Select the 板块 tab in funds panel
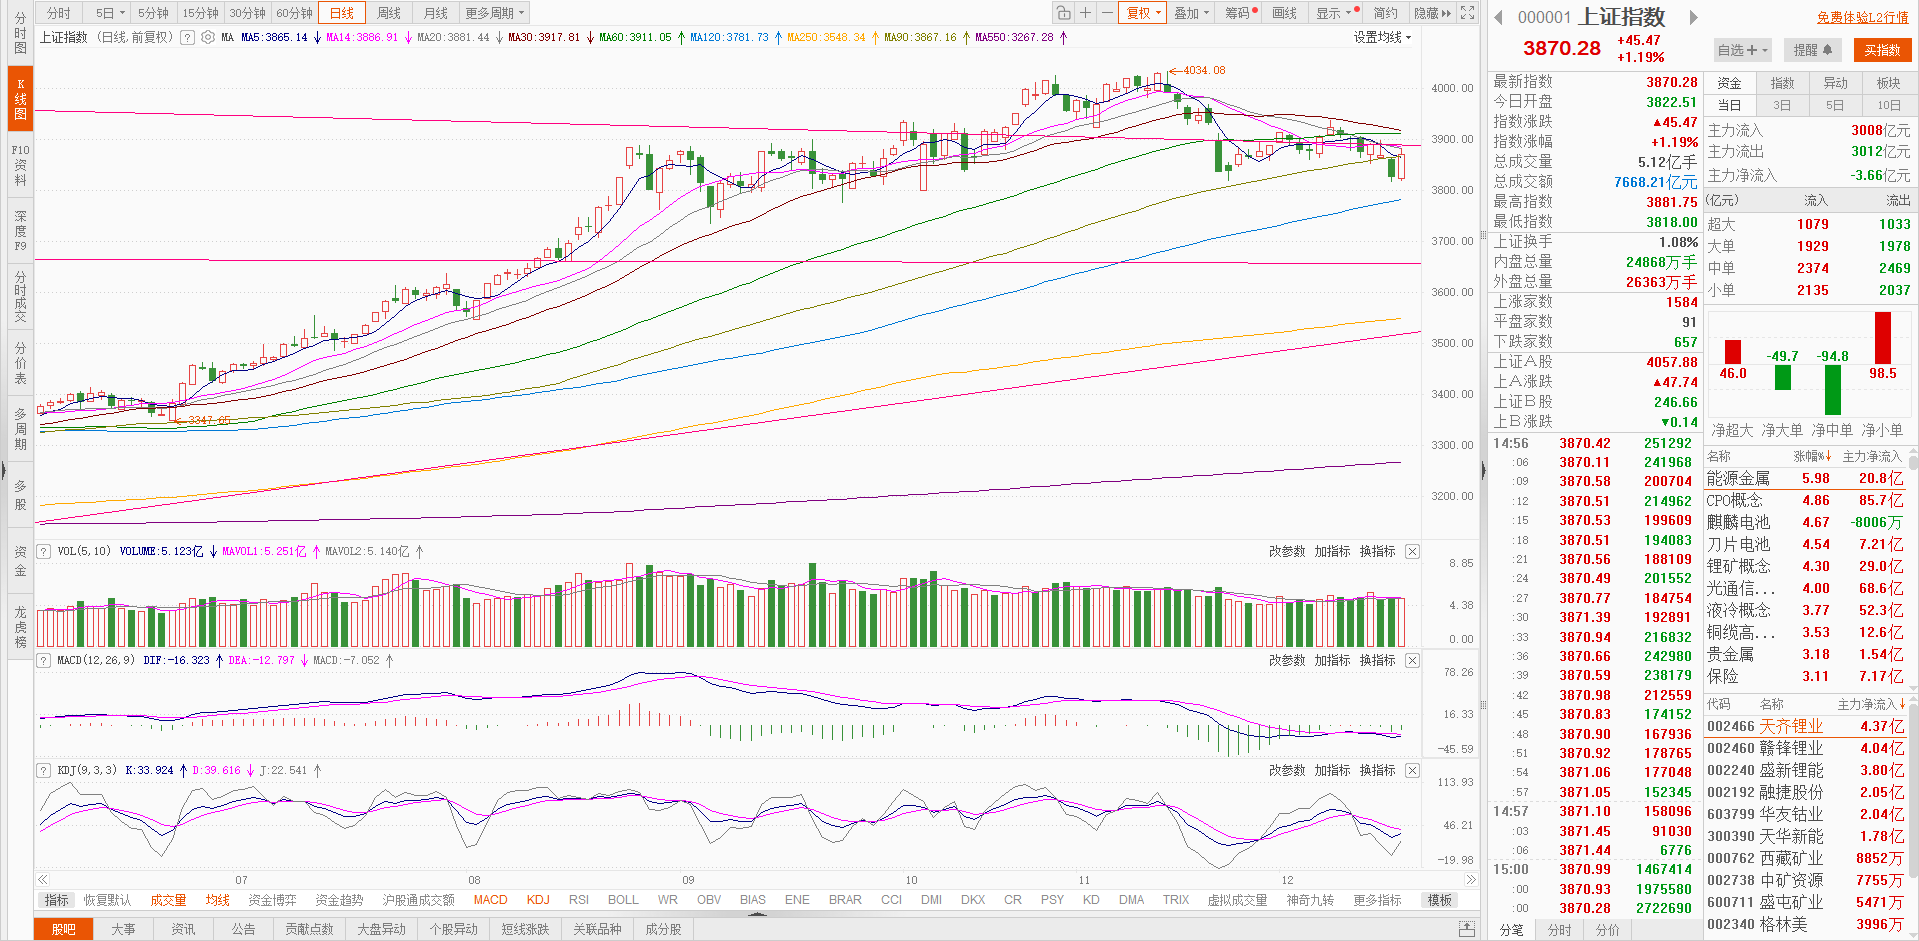The width and height of the screenshot is (1919, 941). click(1888, 83)
